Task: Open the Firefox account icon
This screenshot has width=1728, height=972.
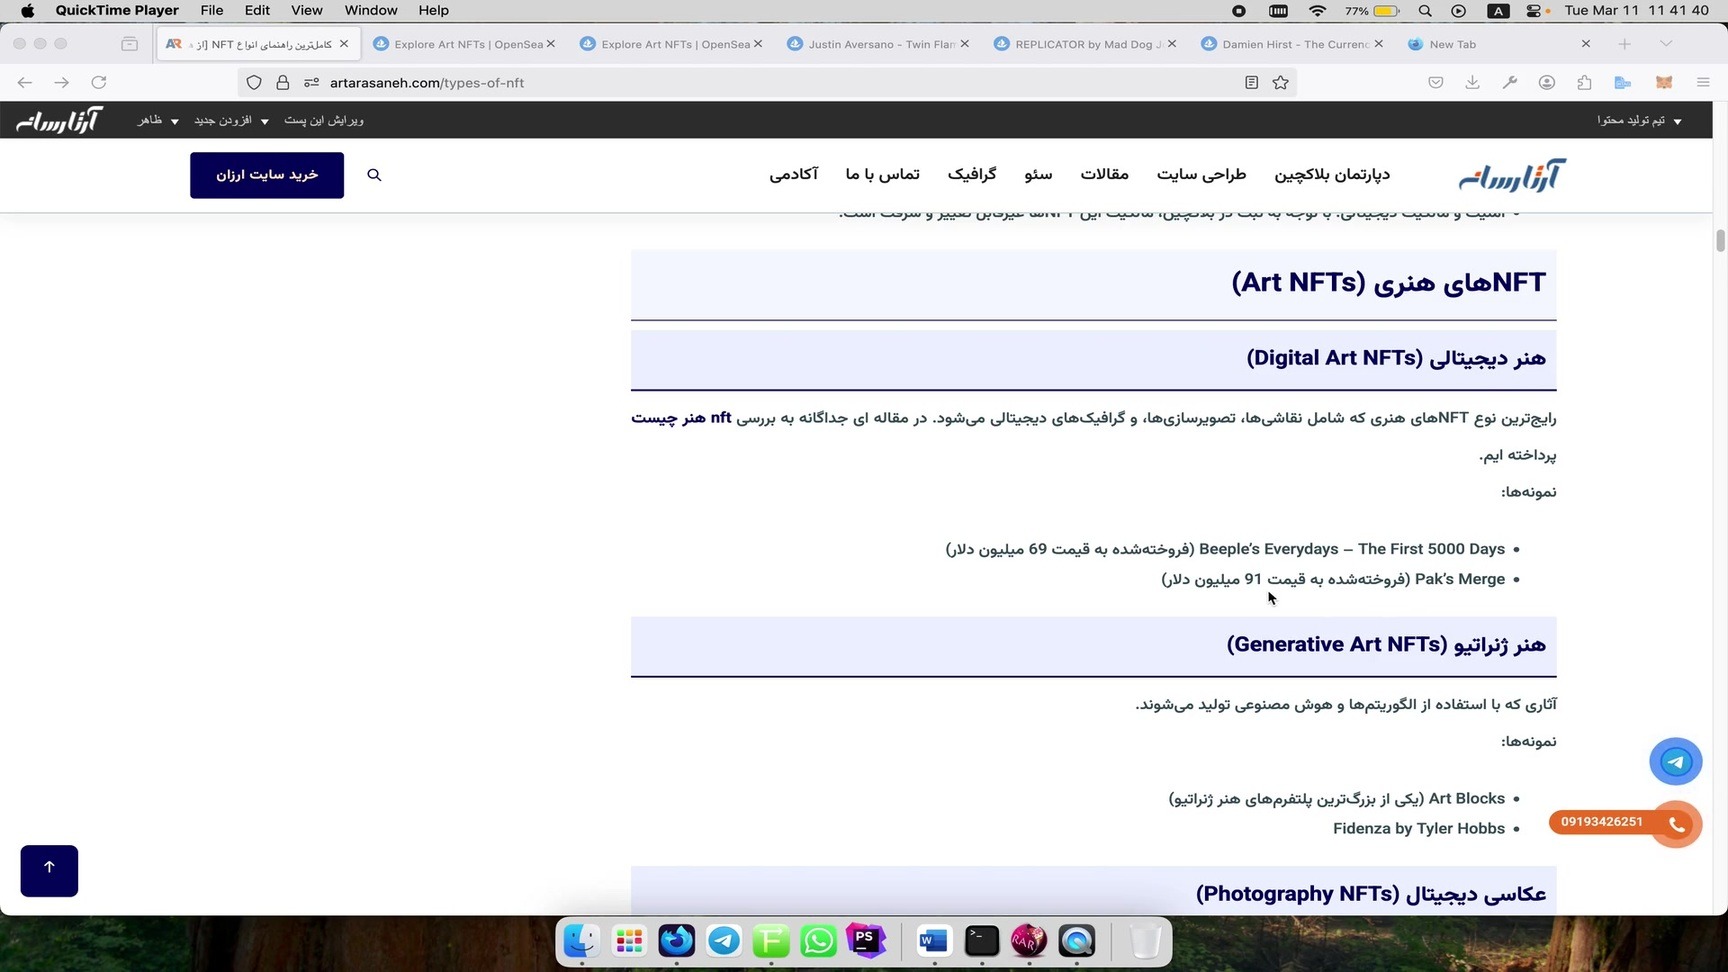Action: [x=1547, y=83]
